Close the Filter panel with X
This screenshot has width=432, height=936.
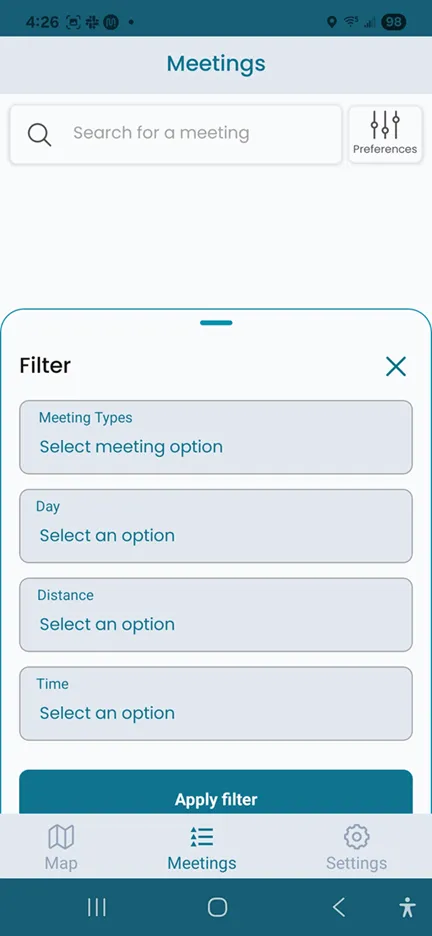(x=396, y=367)
